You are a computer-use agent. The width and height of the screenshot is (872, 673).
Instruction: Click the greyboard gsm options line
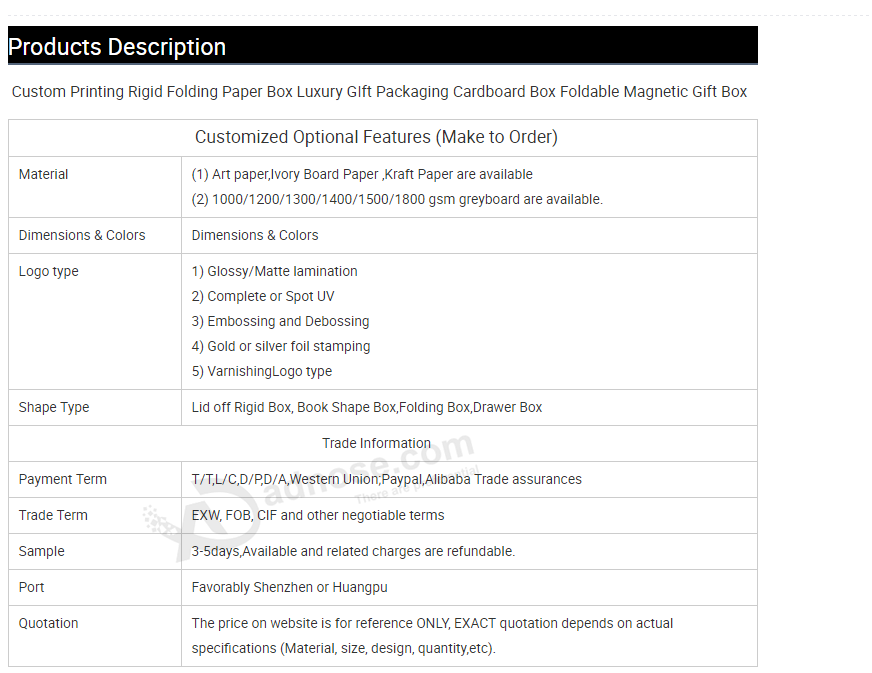point(397,200)
